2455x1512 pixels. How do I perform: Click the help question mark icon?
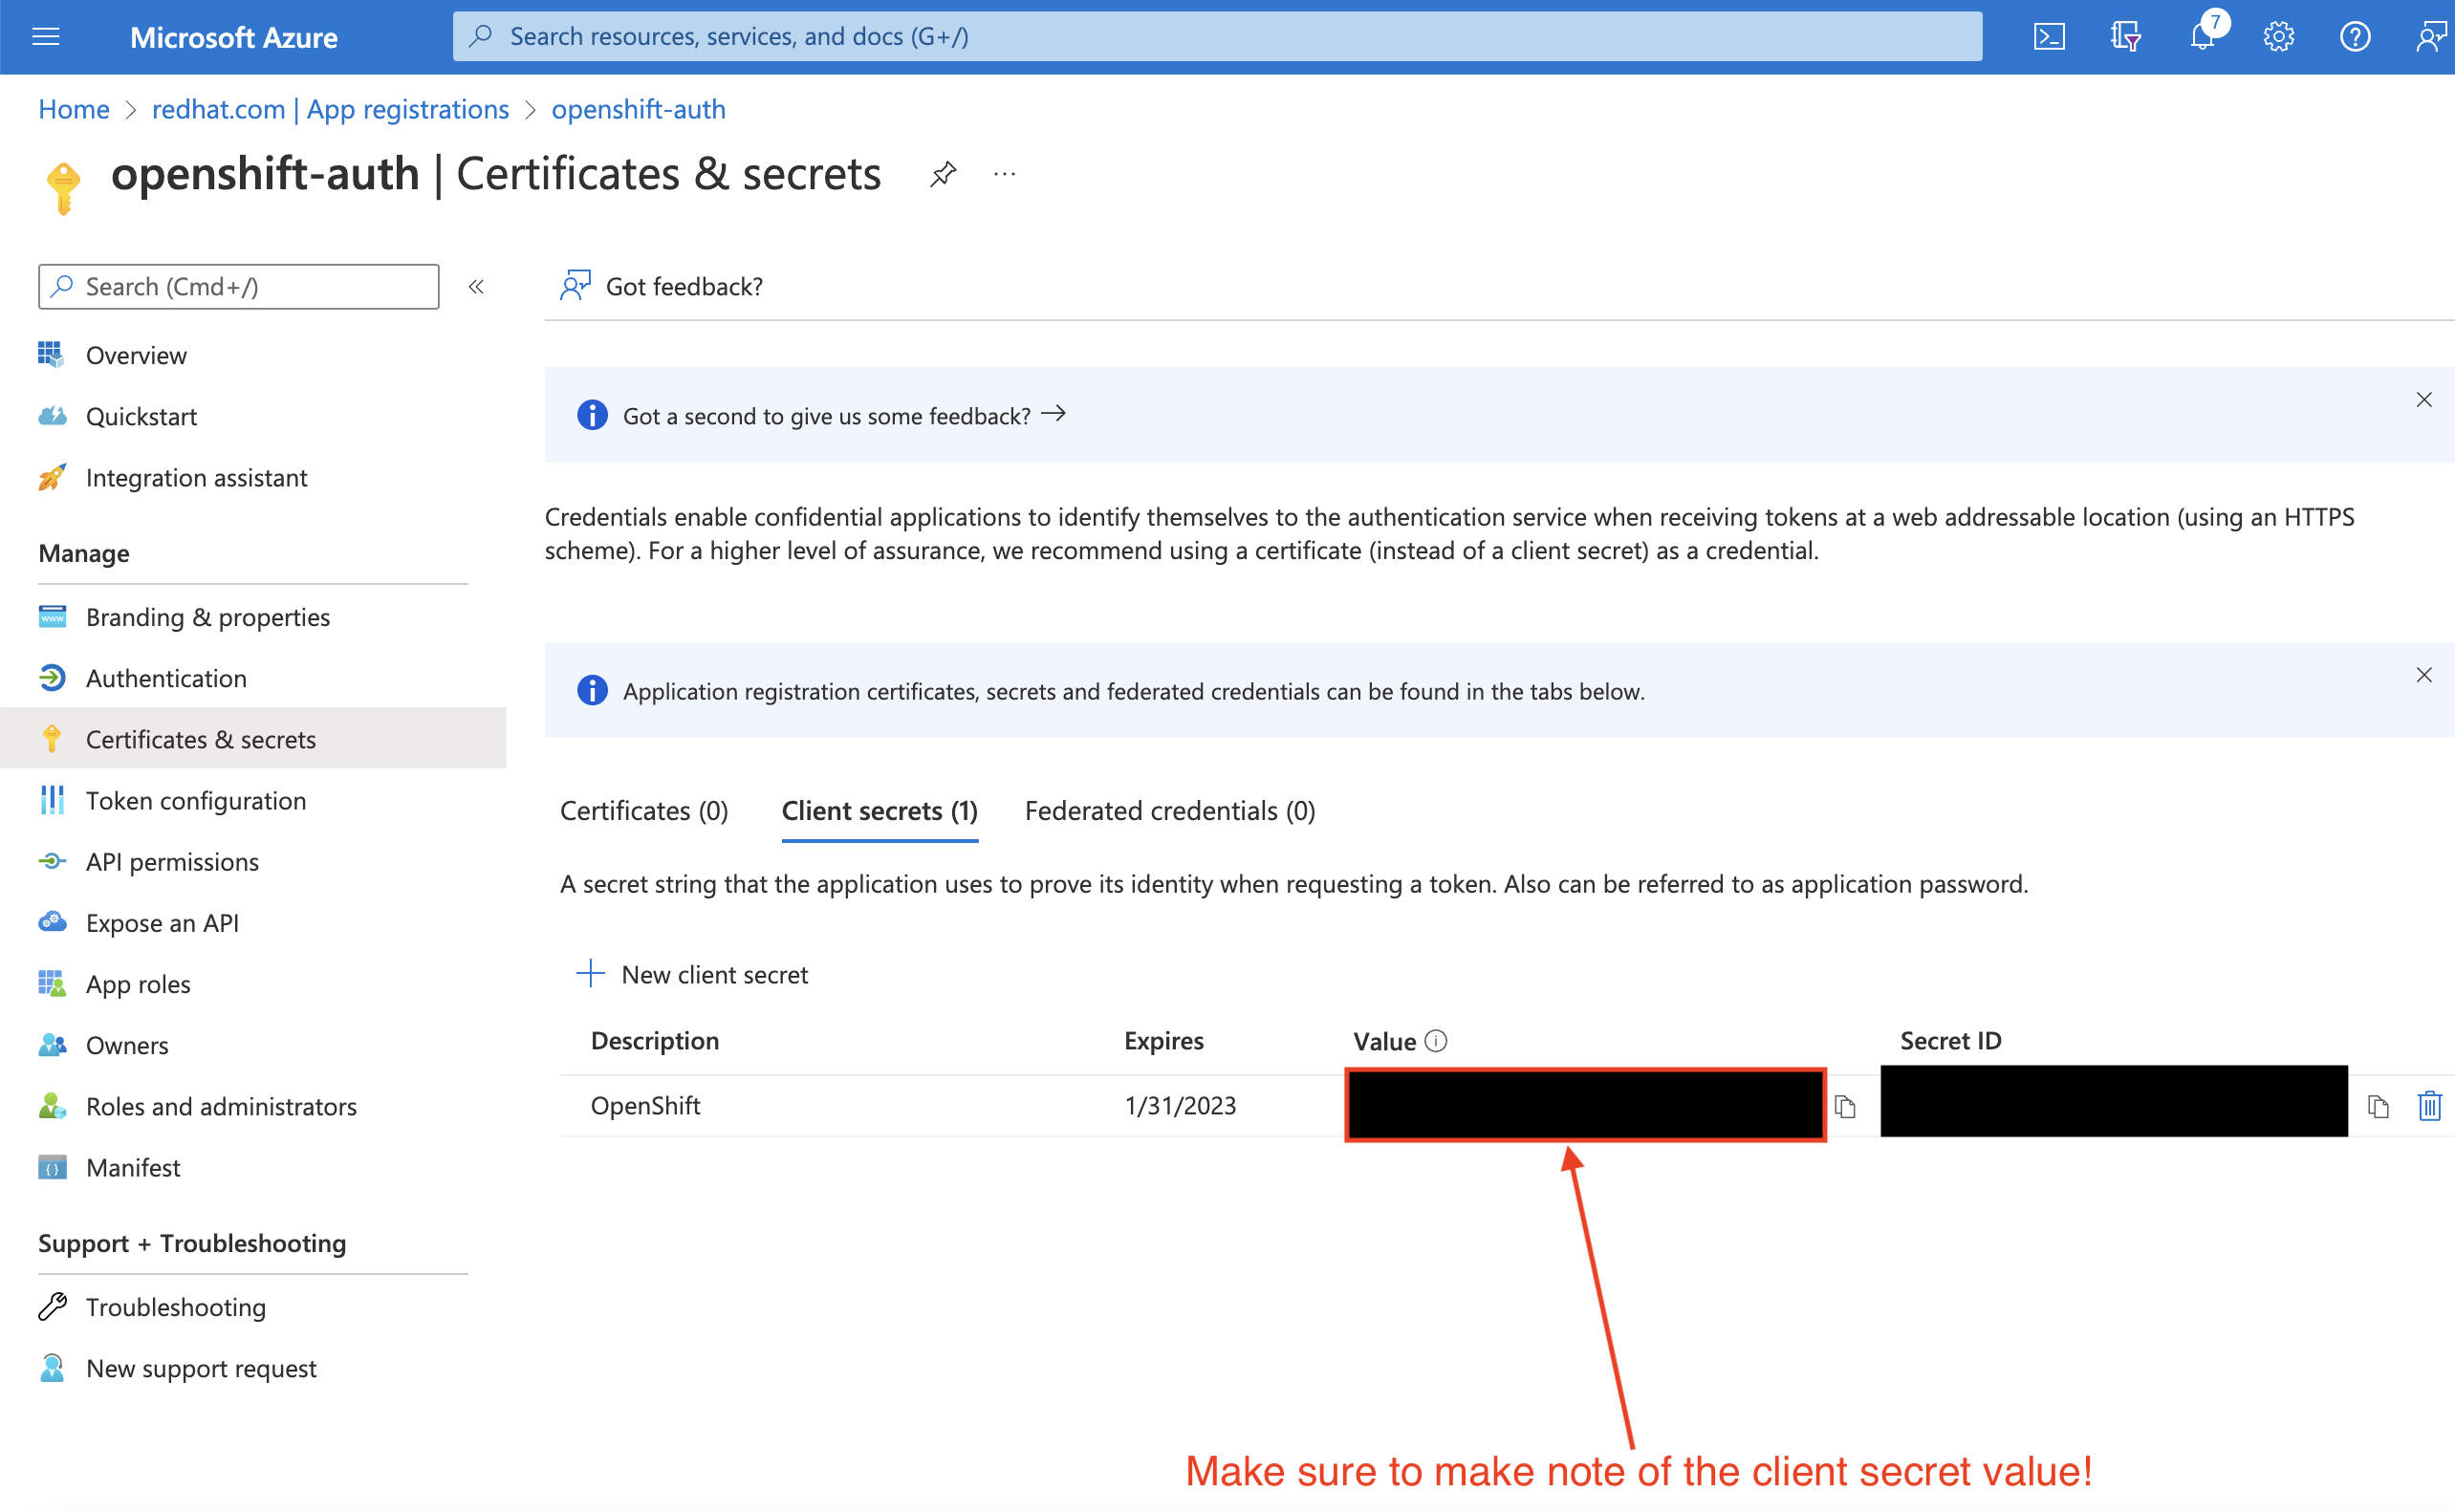click(x=2354, y=37)
